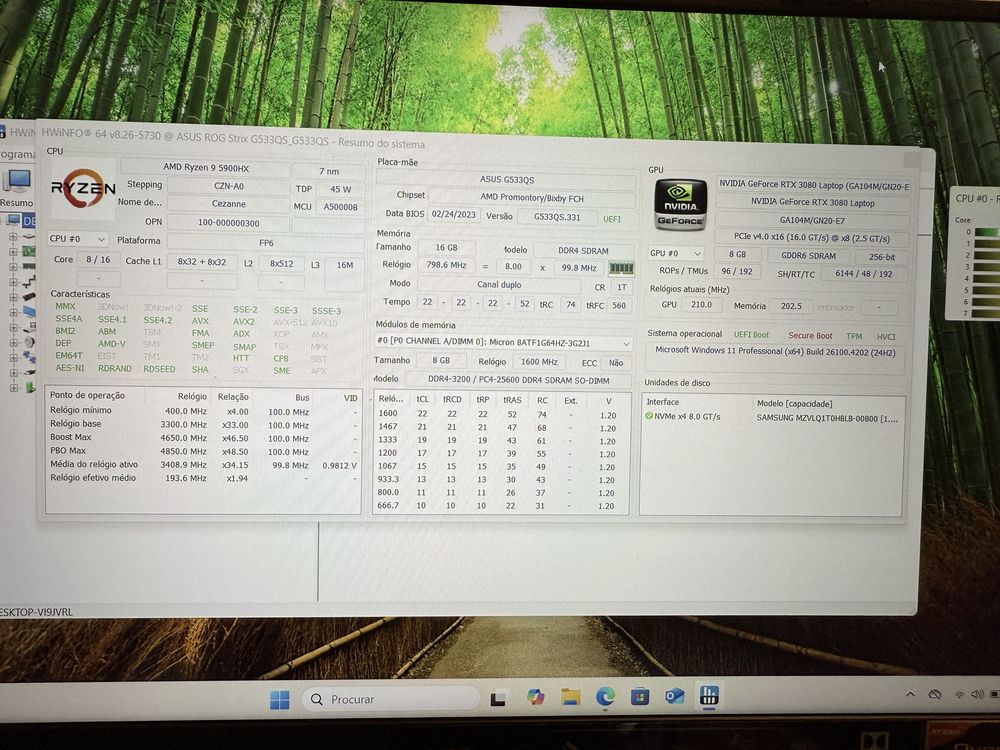Open the memory module Micron 8ATF1G64HZ dropdown

click(503, 342)
